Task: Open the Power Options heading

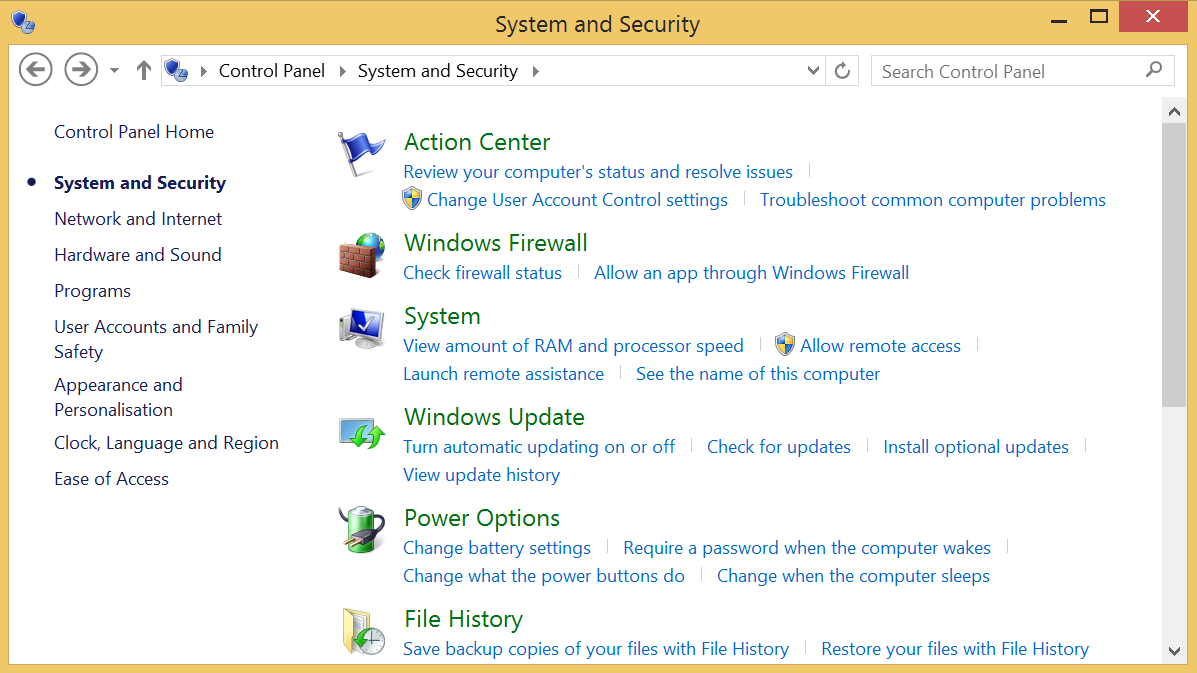Action: (482, 518)
